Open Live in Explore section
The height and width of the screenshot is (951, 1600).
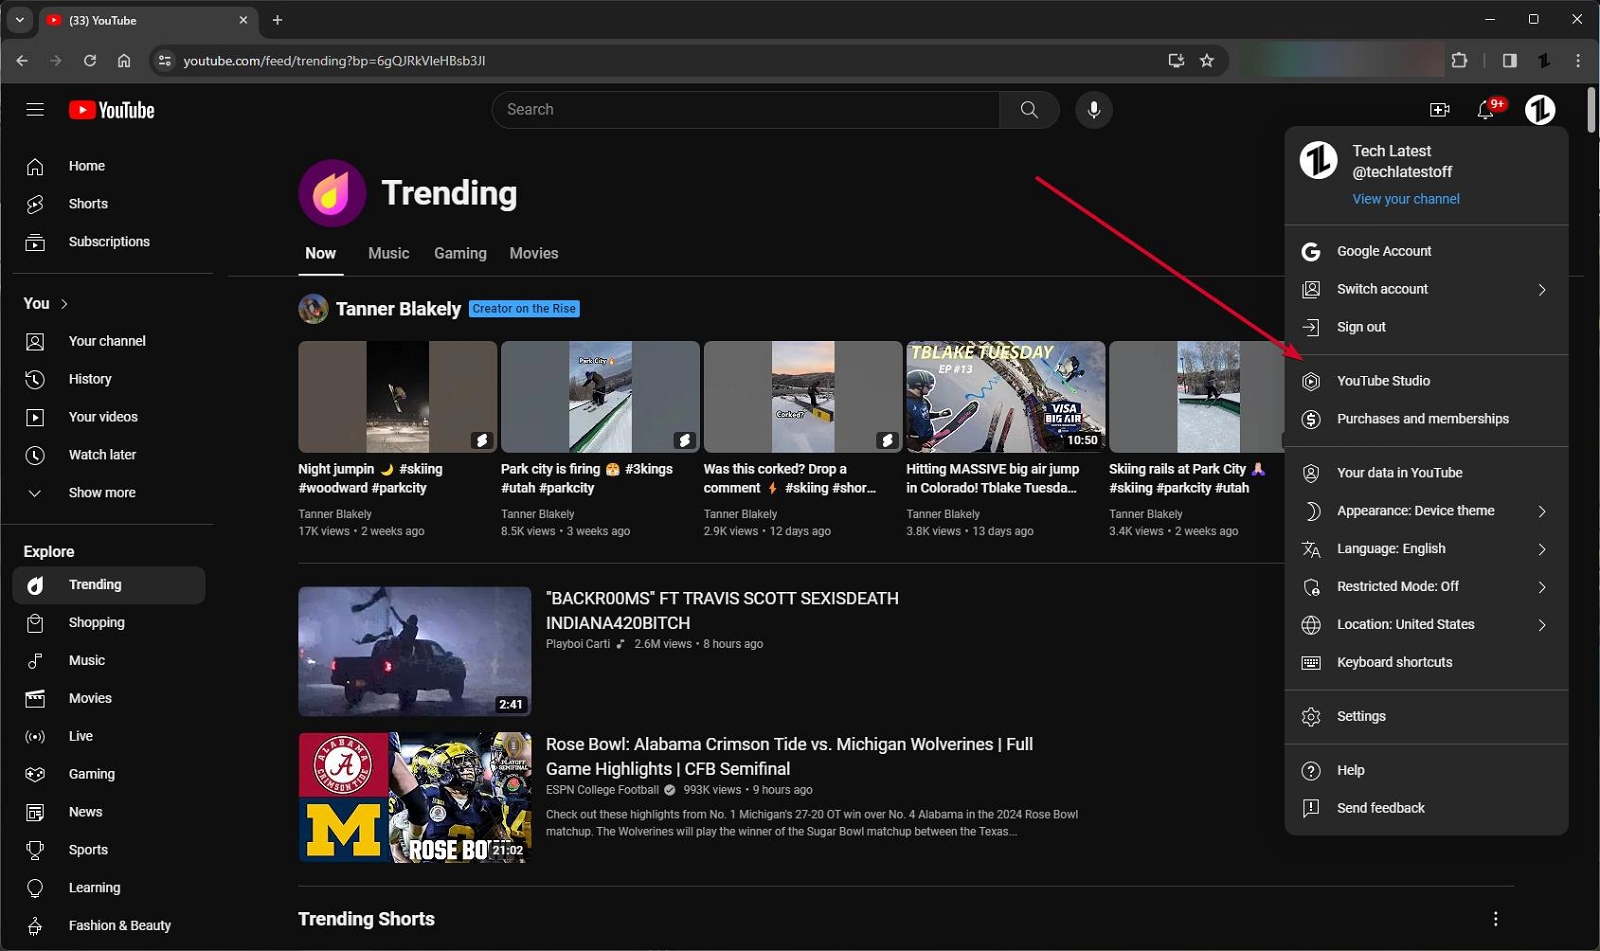108,737
